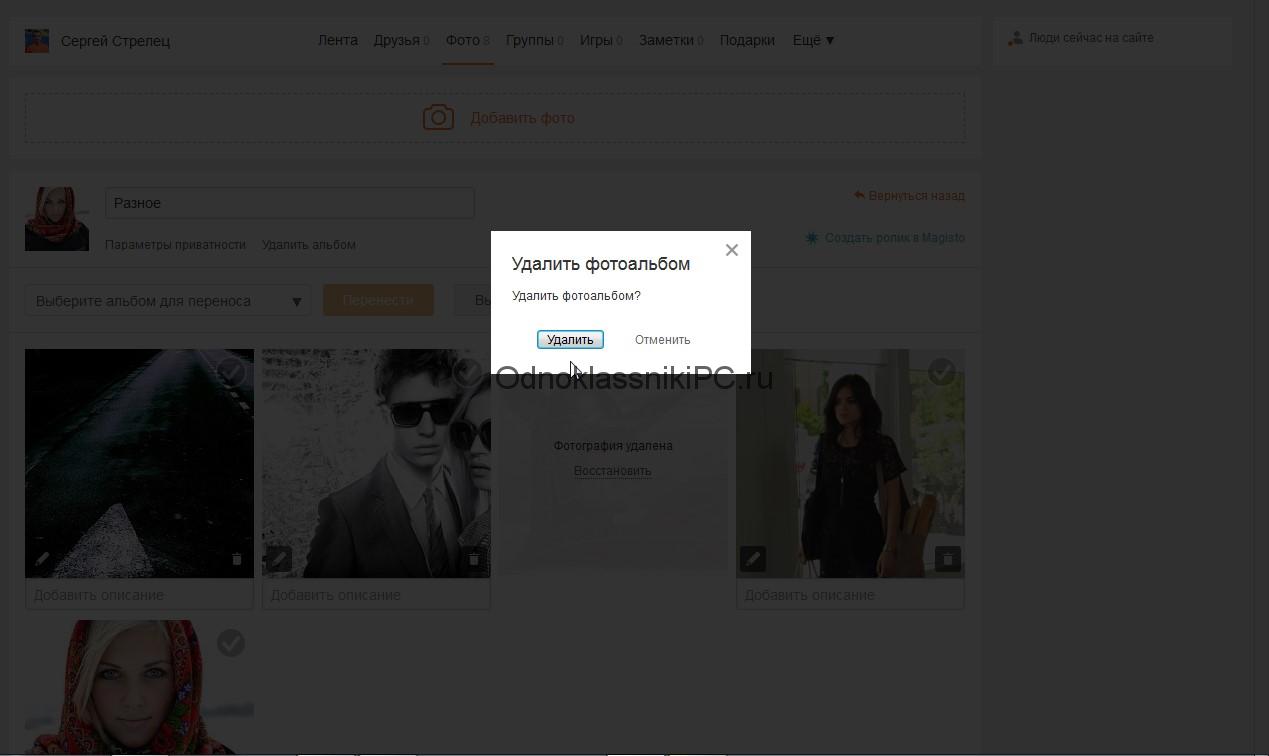Expand the Ещё menu

[813, 40]
